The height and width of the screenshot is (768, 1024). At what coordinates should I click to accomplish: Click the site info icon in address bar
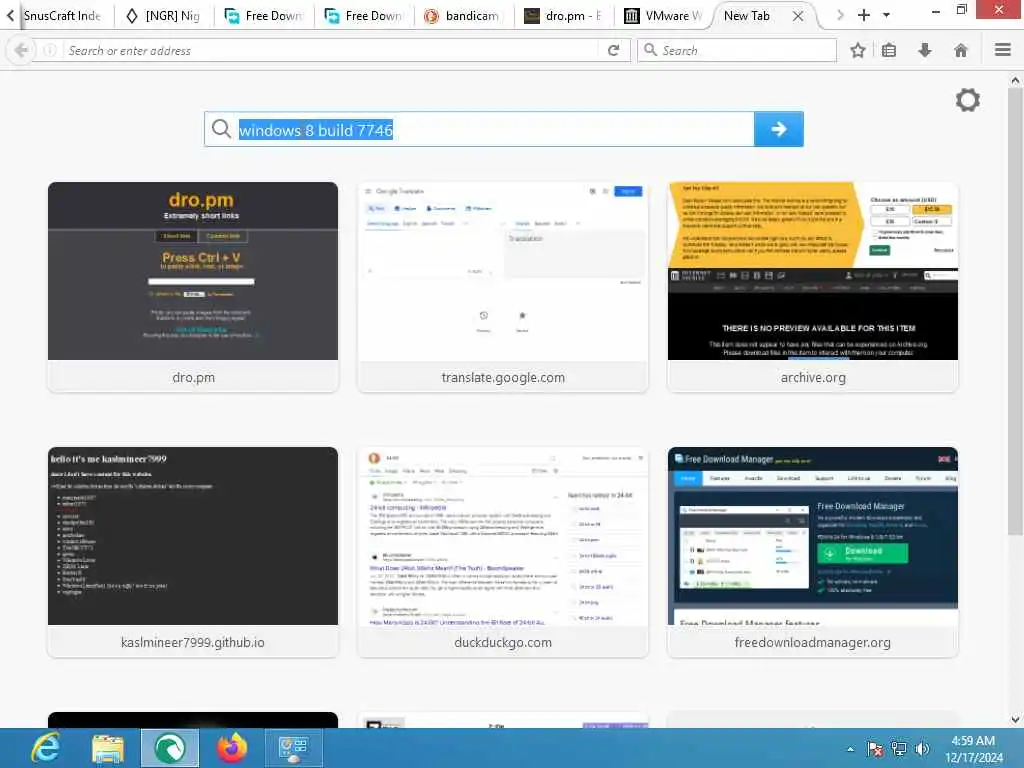pos(49,50)
